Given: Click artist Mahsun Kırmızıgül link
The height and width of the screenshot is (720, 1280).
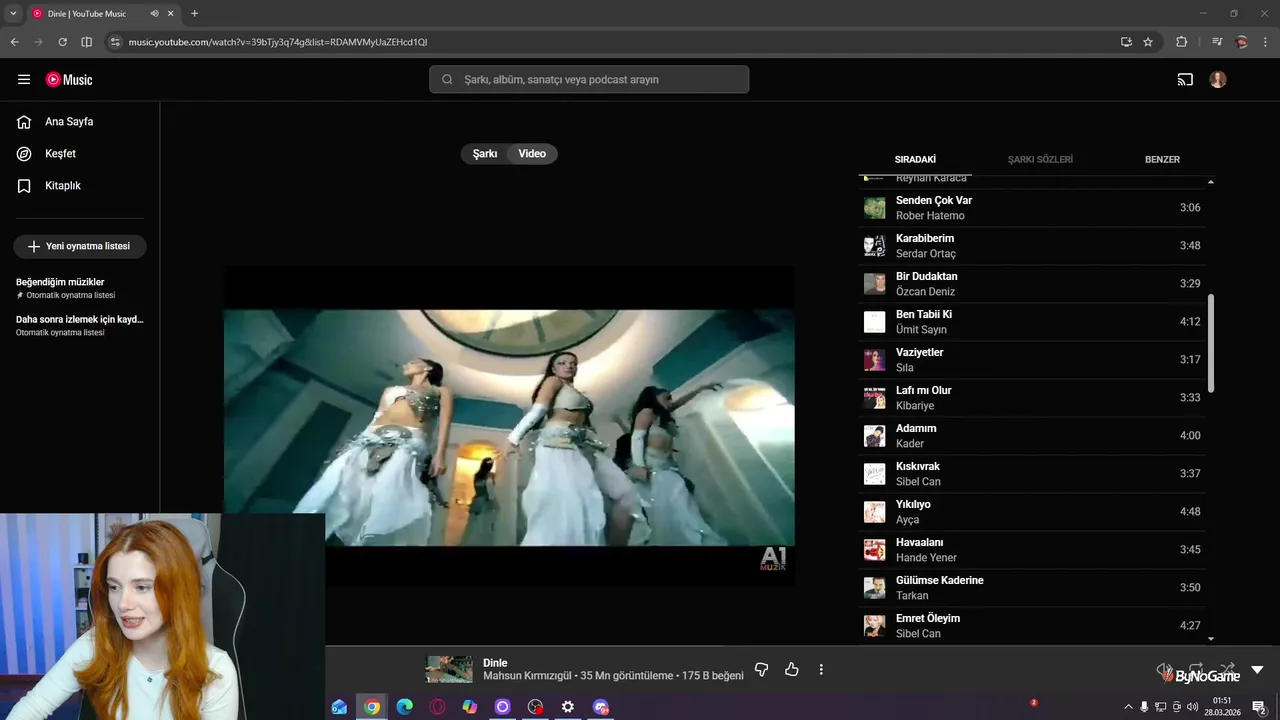Looking at the screenshot, I should pyautogui.click(x=527, y=676).
